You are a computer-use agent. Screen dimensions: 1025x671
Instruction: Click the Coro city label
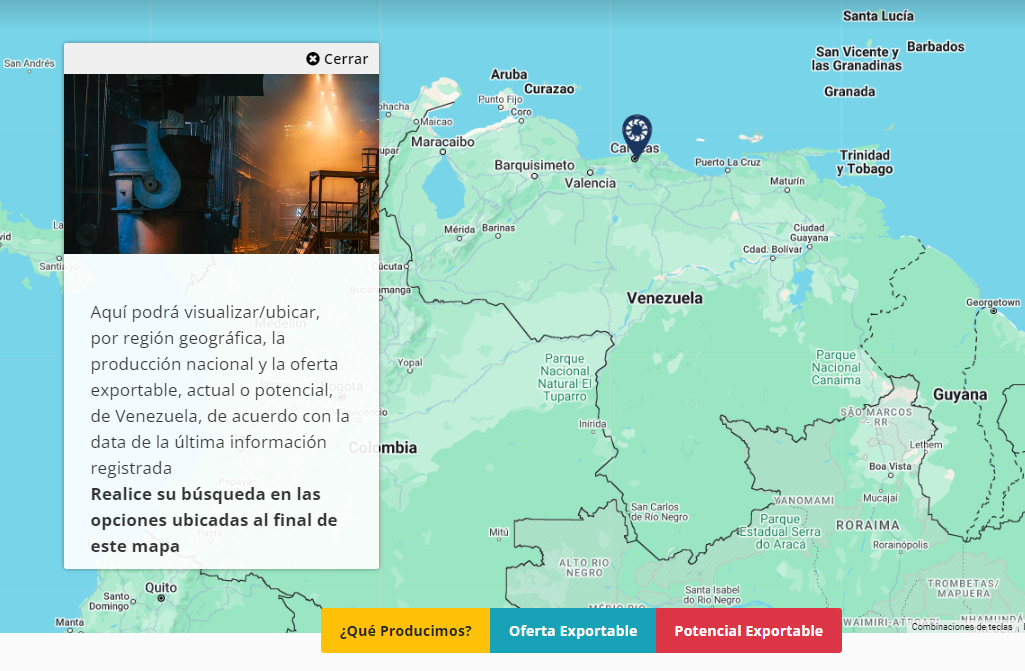coord(521,112)
